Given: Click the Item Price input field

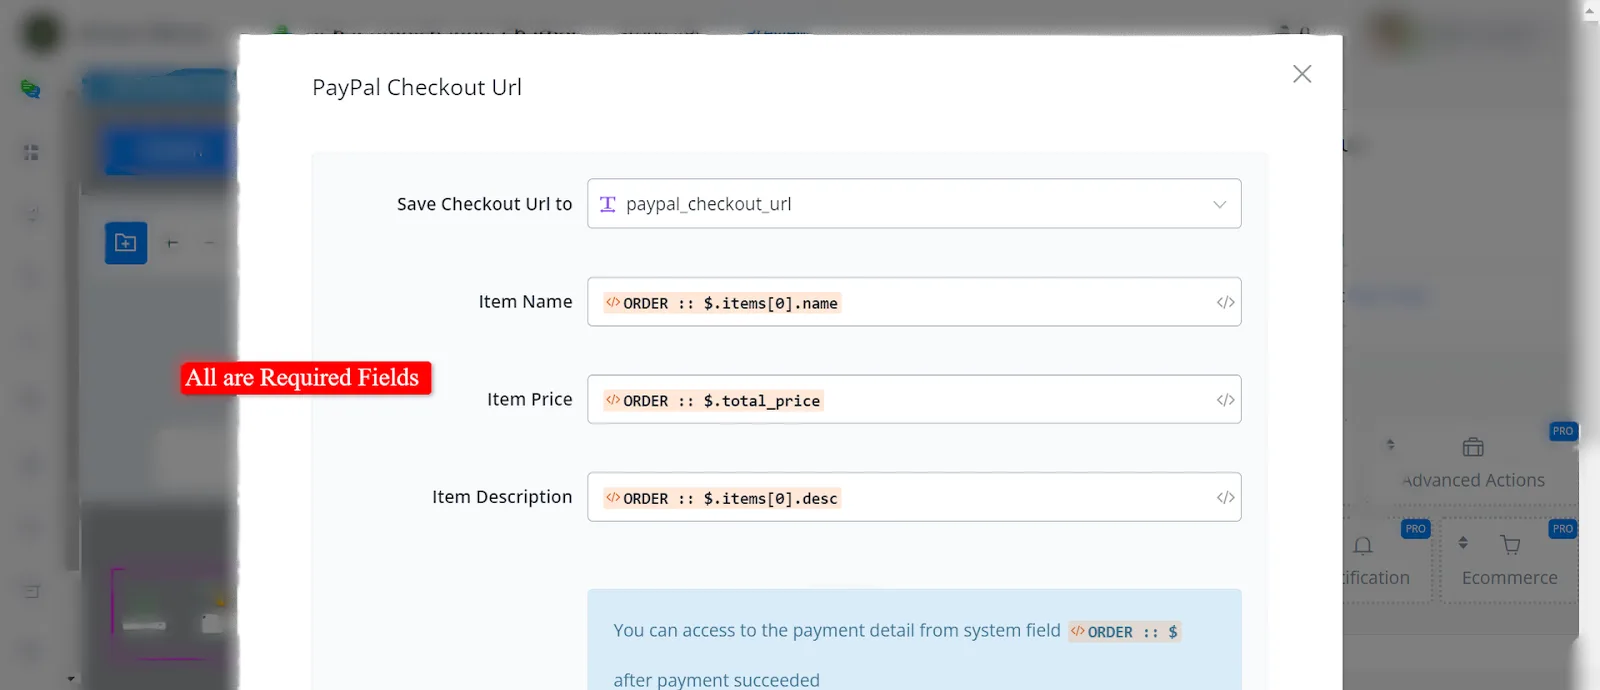Looking at the screenshot, I should [x=914, y=399].
